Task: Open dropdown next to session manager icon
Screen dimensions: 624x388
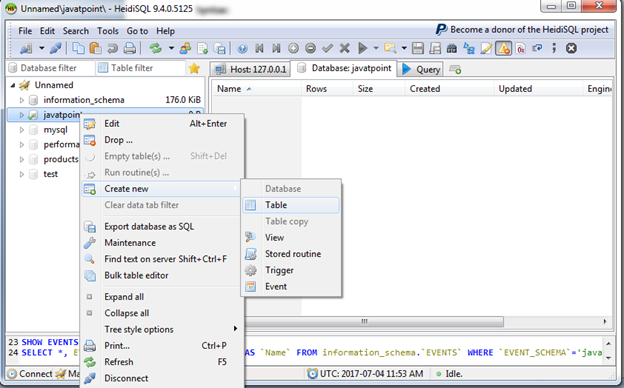Action: tap(41, 49)
